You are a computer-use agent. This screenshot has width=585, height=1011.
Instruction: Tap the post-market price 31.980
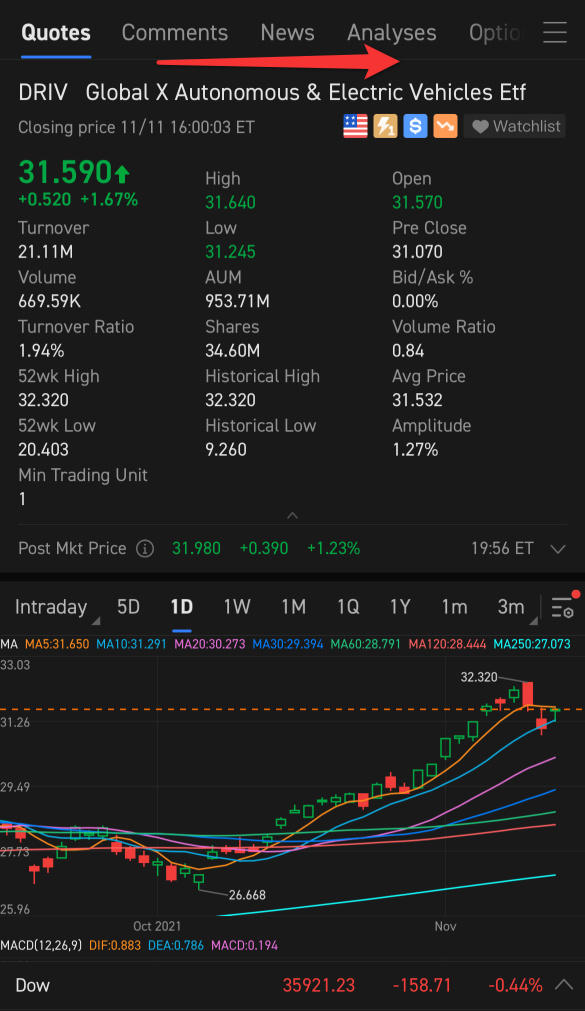pyautogui.click(x=196, y=549)
